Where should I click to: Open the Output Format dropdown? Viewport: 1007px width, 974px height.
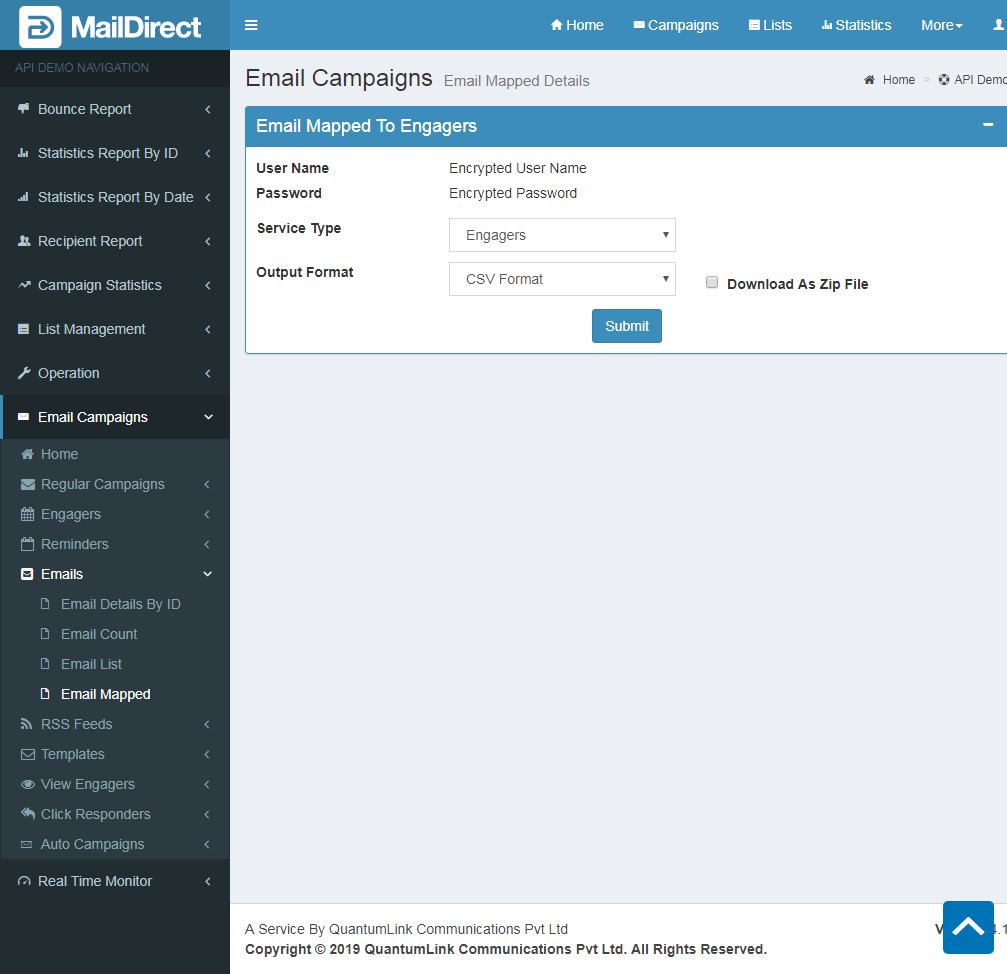(562, 279)
